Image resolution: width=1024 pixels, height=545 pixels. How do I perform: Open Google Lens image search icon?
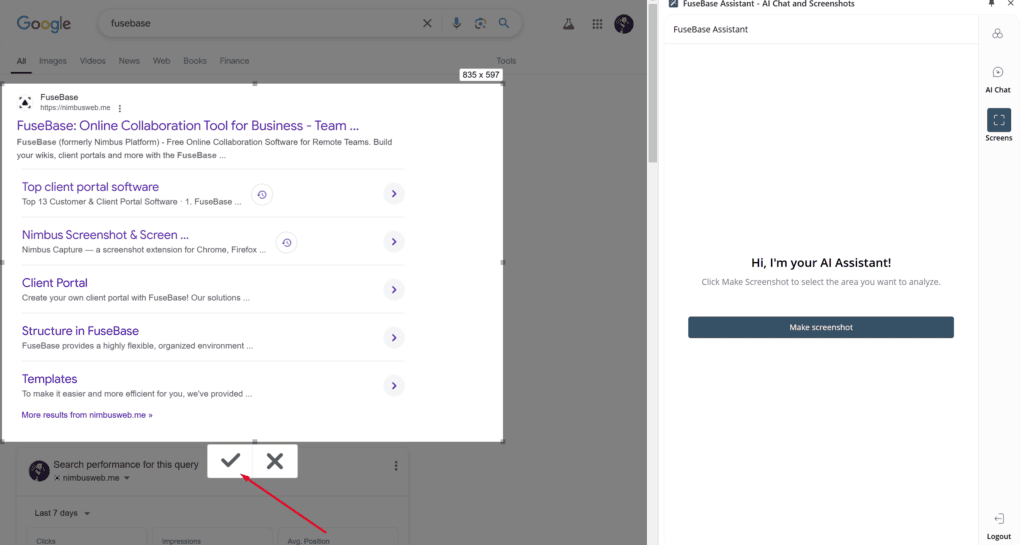pos(480,23)
